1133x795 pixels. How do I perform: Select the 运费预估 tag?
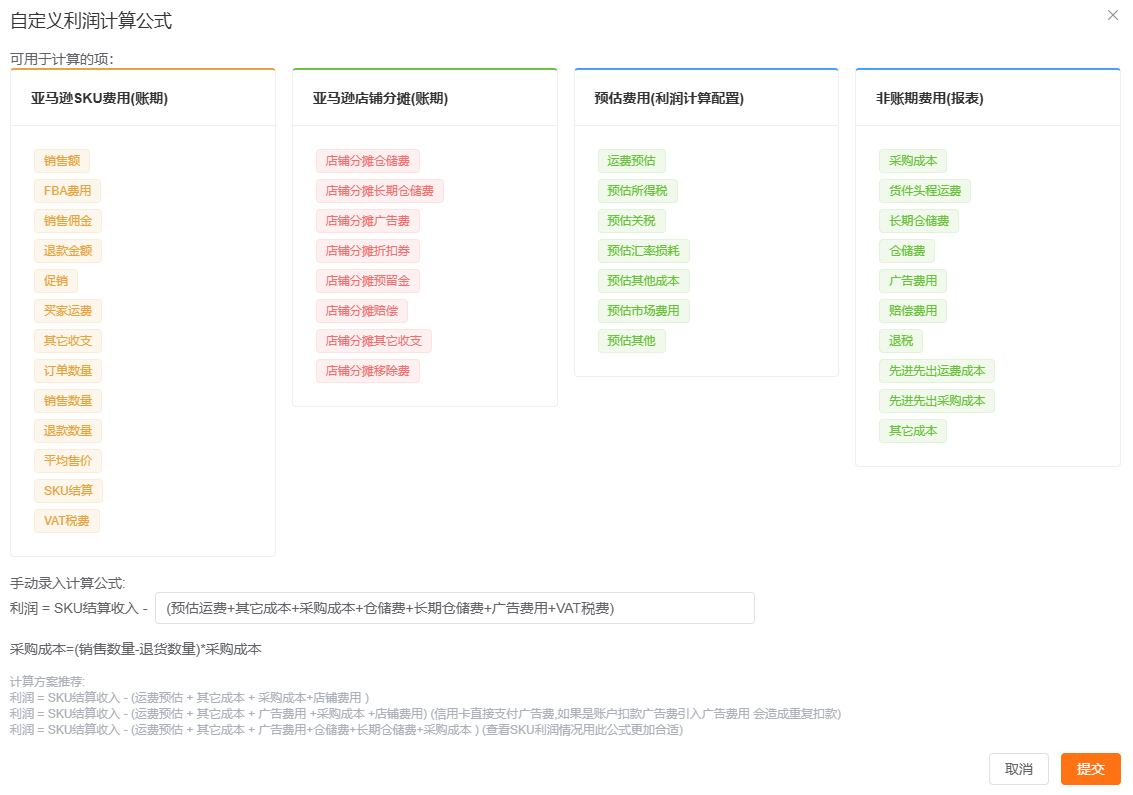click(632, 161)
